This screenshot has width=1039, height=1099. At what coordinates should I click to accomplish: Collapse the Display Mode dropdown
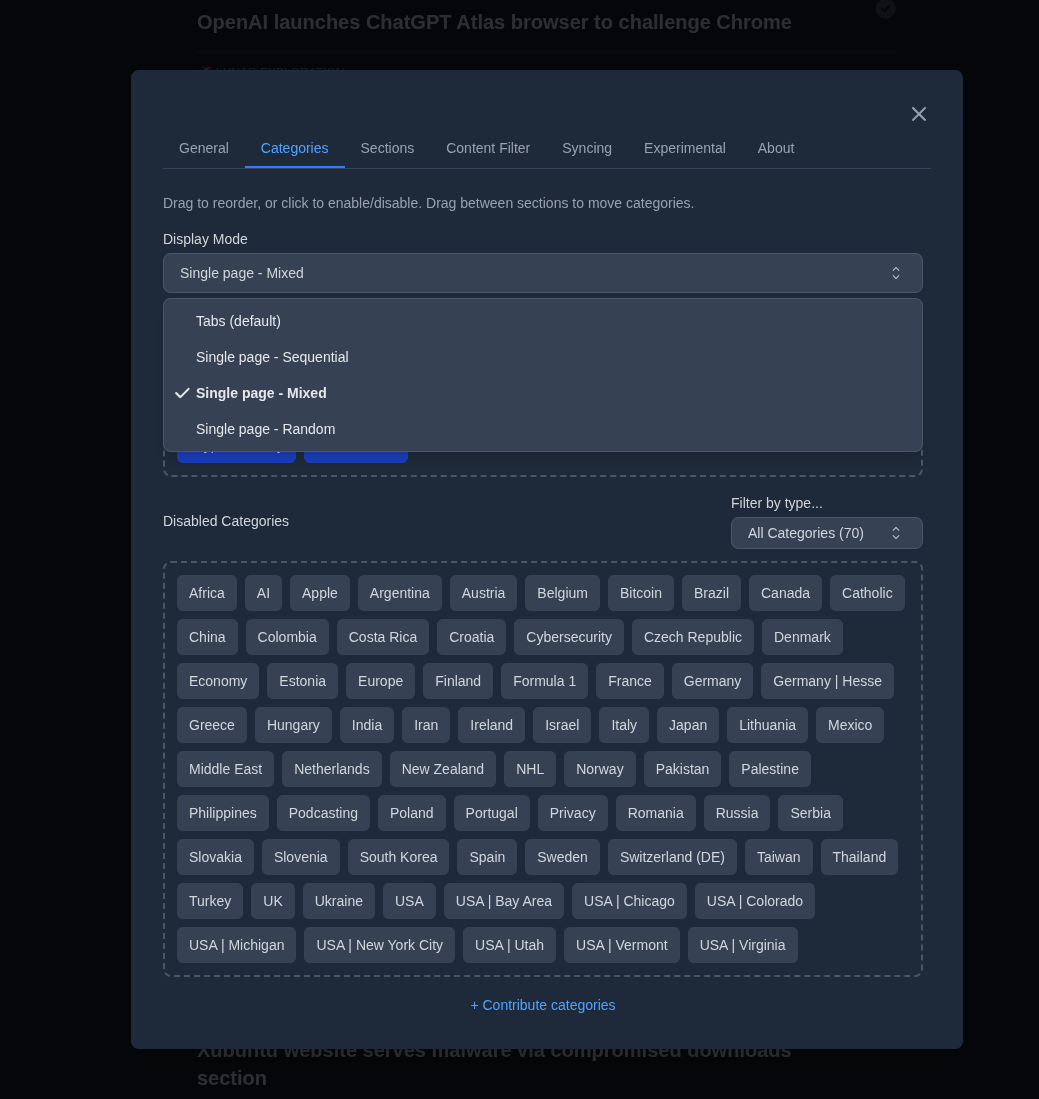point(542,273)
